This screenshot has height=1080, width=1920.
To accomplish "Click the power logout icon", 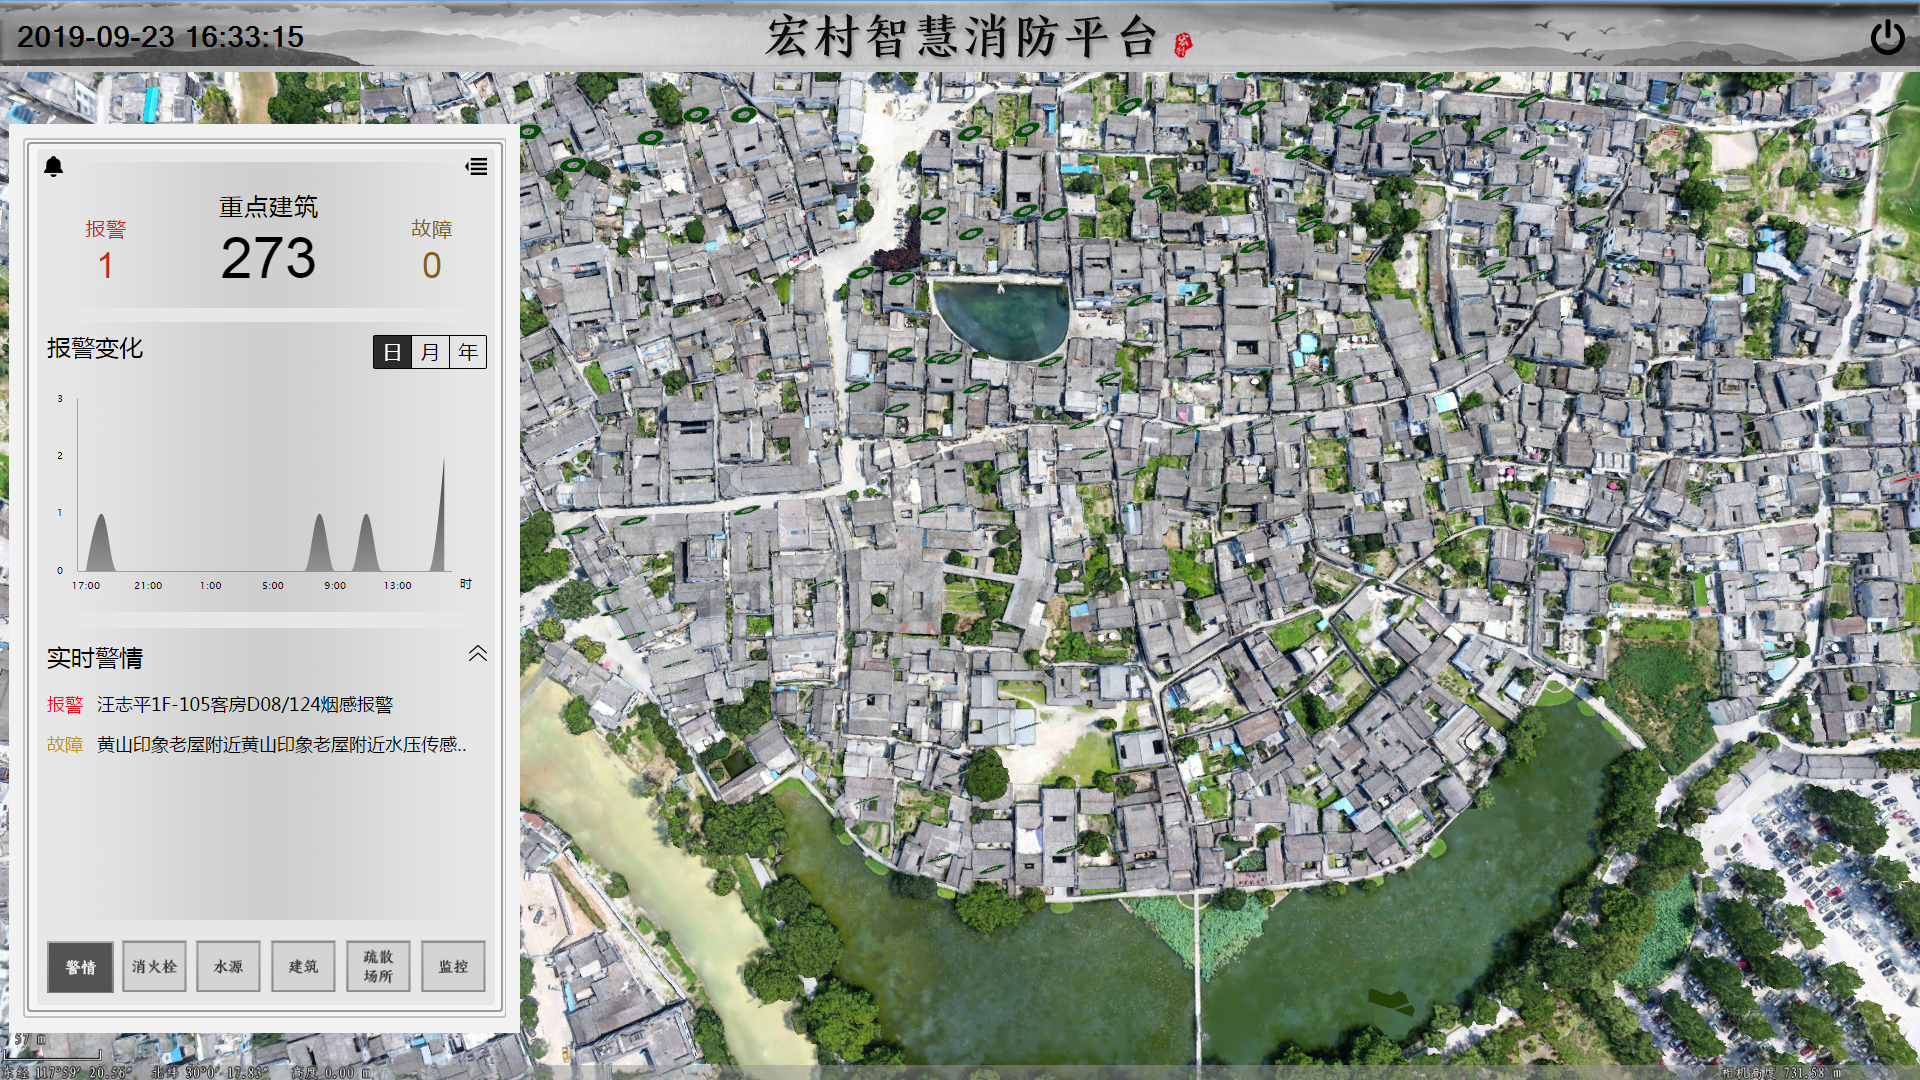I will tap(1886, 38).
